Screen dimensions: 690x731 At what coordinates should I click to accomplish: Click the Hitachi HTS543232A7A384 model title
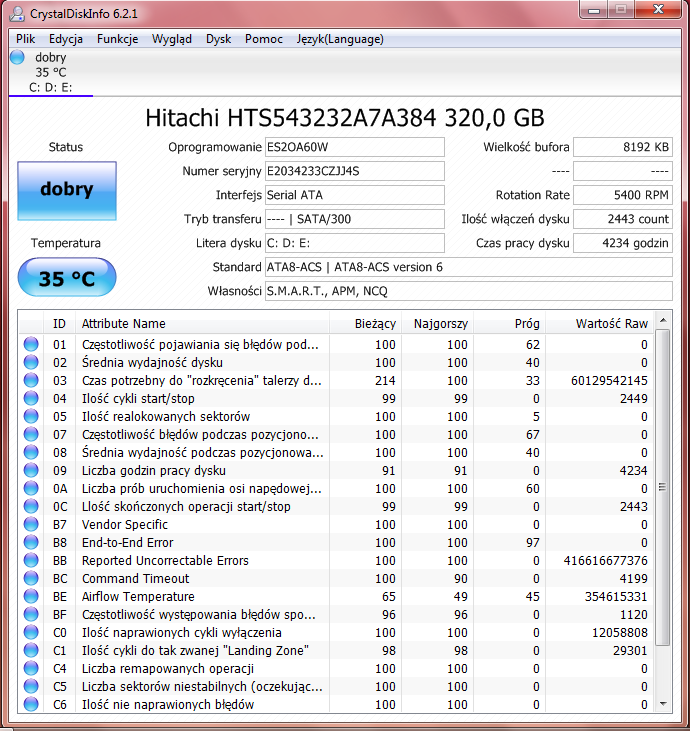[x=345, y=118]
